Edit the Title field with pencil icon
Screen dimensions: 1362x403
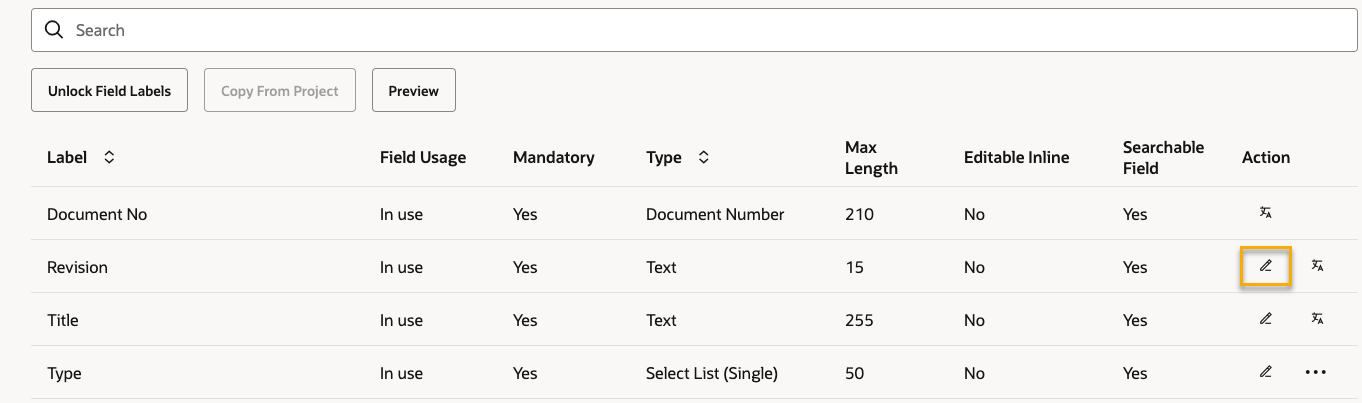click(1265, 319)
